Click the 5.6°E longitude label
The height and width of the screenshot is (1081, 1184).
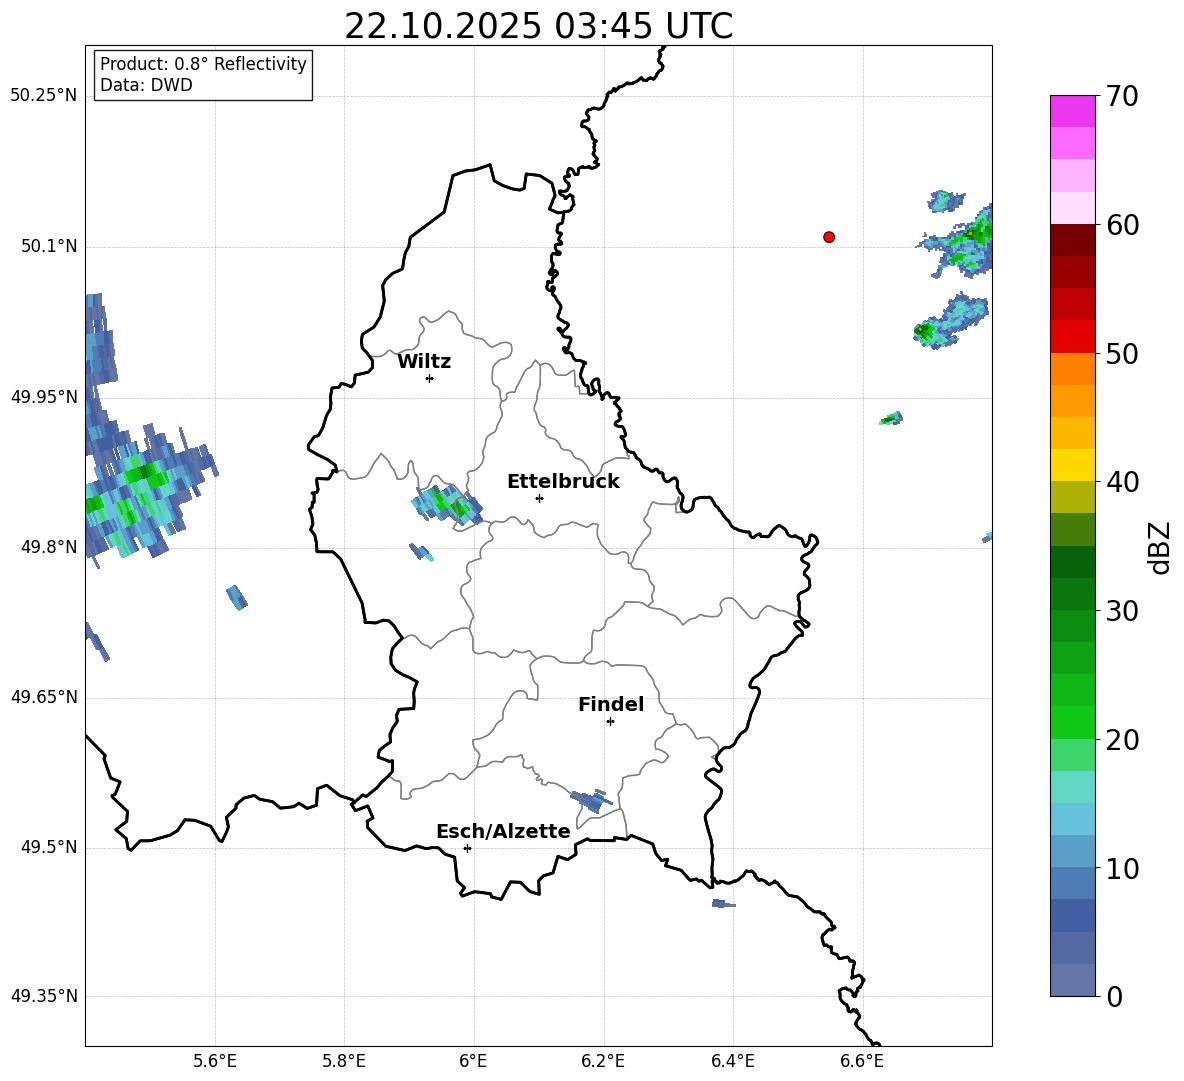pyautogui.click(x=215, y=1061)
